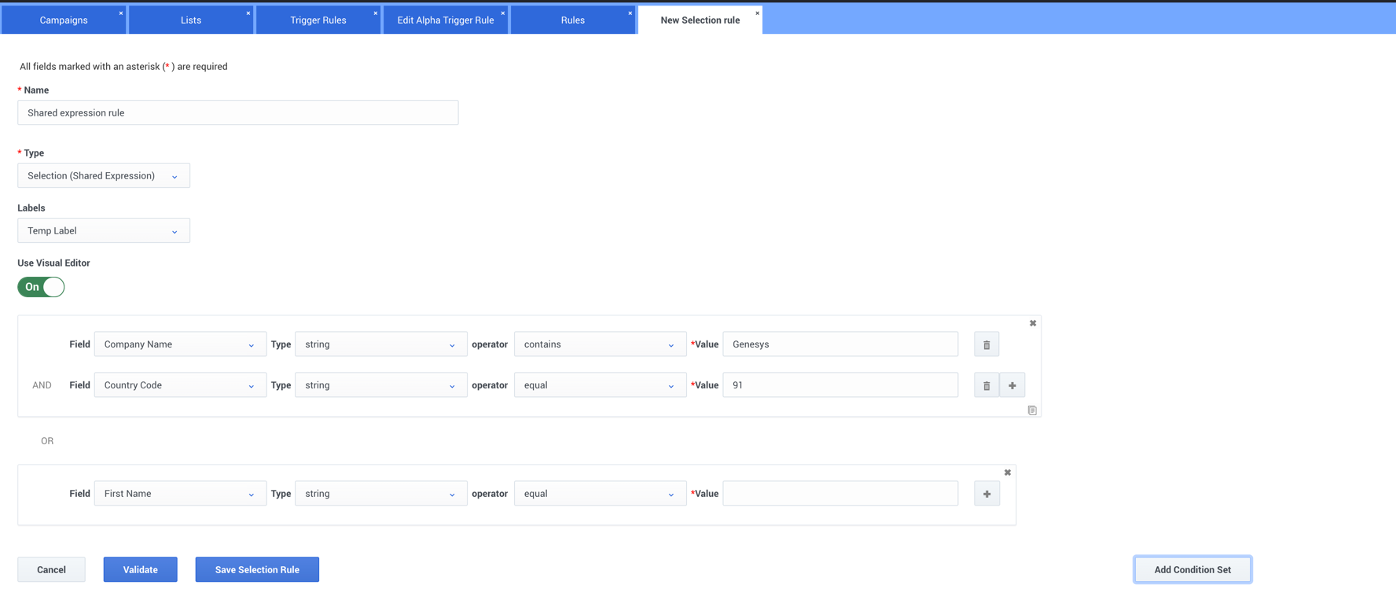This screenshot has width=1396, height=608.
Task: Click the note icon in first condition set
Action: click(x=1032, y=410)
